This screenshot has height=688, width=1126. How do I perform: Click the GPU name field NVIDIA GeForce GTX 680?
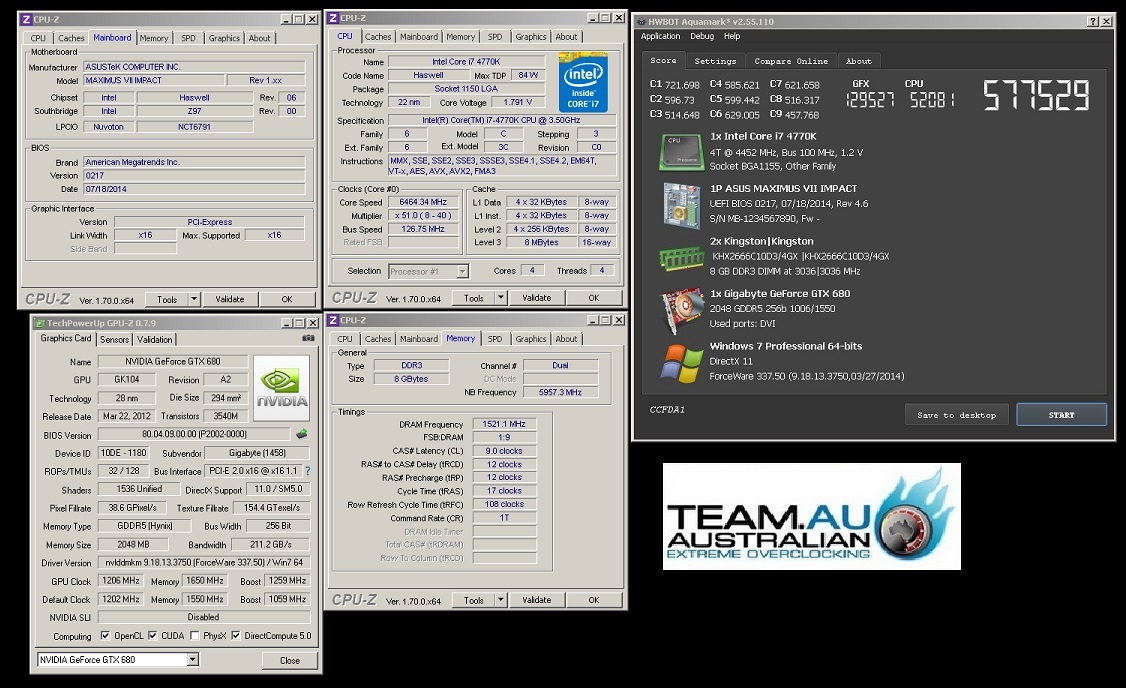(x=172, y=361)
